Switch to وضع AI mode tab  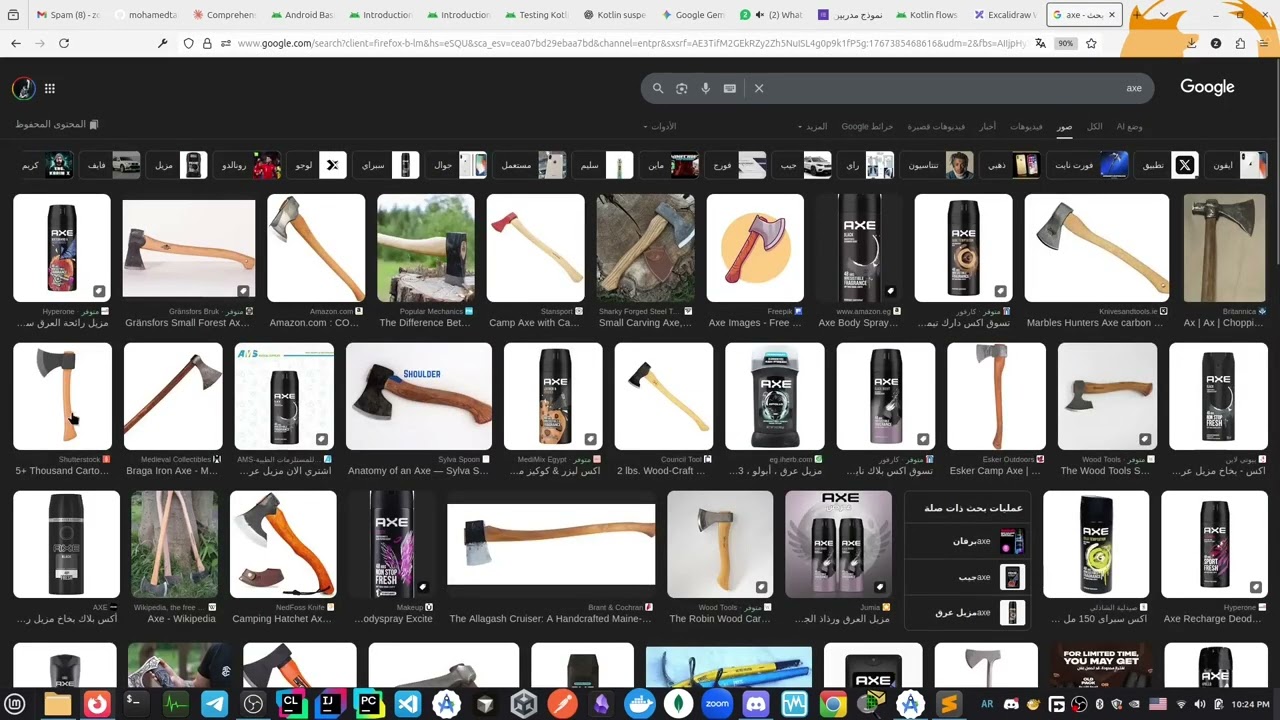coord(1129,126)
